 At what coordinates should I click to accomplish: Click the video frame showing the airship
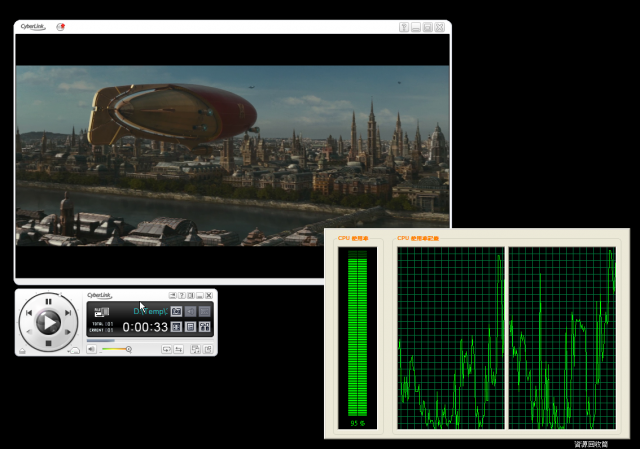(233, 156)
